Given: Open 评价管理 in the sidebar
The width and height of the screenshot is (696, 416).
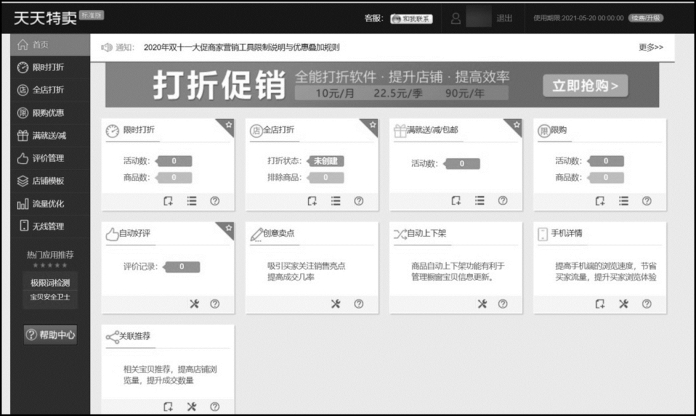Looking at the screenshot, I should (x=50, y=158).
